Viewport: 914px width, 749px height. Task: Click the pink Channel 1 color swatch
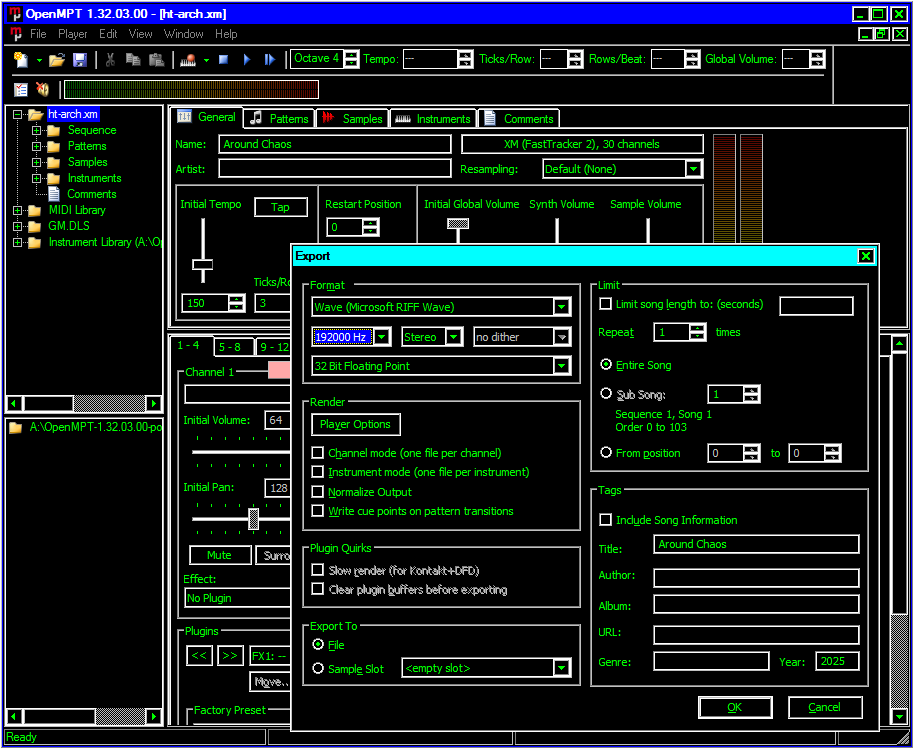[279, 371]
